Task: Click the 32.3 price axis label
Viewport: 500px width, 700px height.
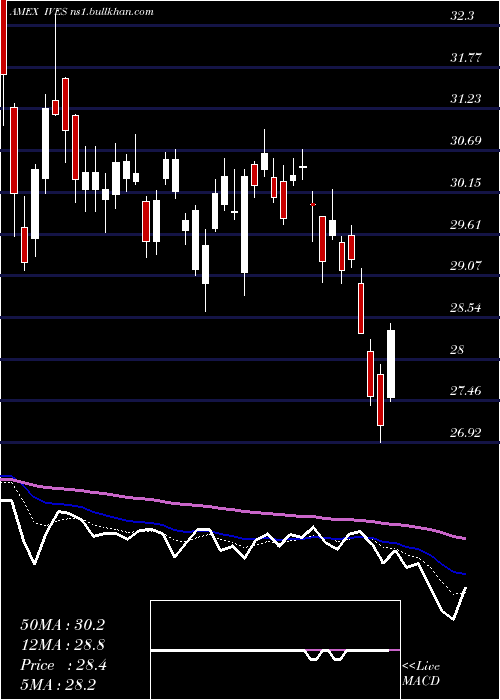Action: (463, 16)
